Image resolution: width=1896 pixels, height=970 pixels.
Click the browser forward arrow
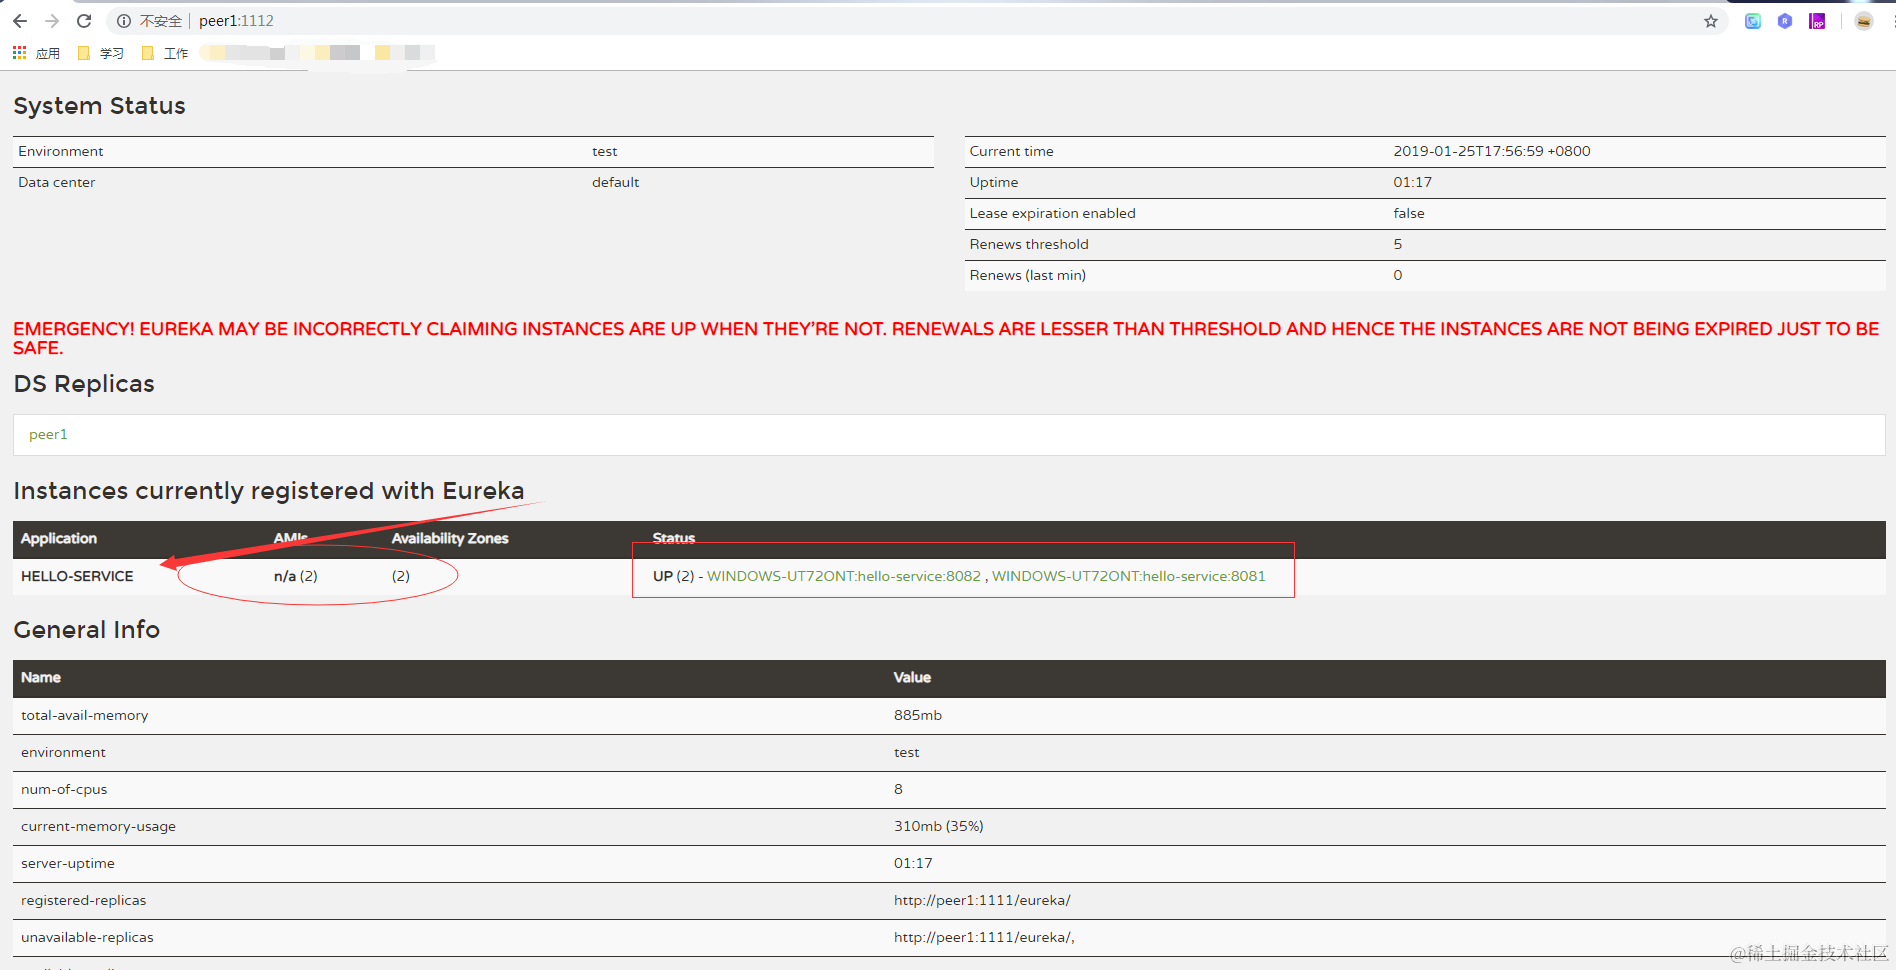click(x=52, y=21)
